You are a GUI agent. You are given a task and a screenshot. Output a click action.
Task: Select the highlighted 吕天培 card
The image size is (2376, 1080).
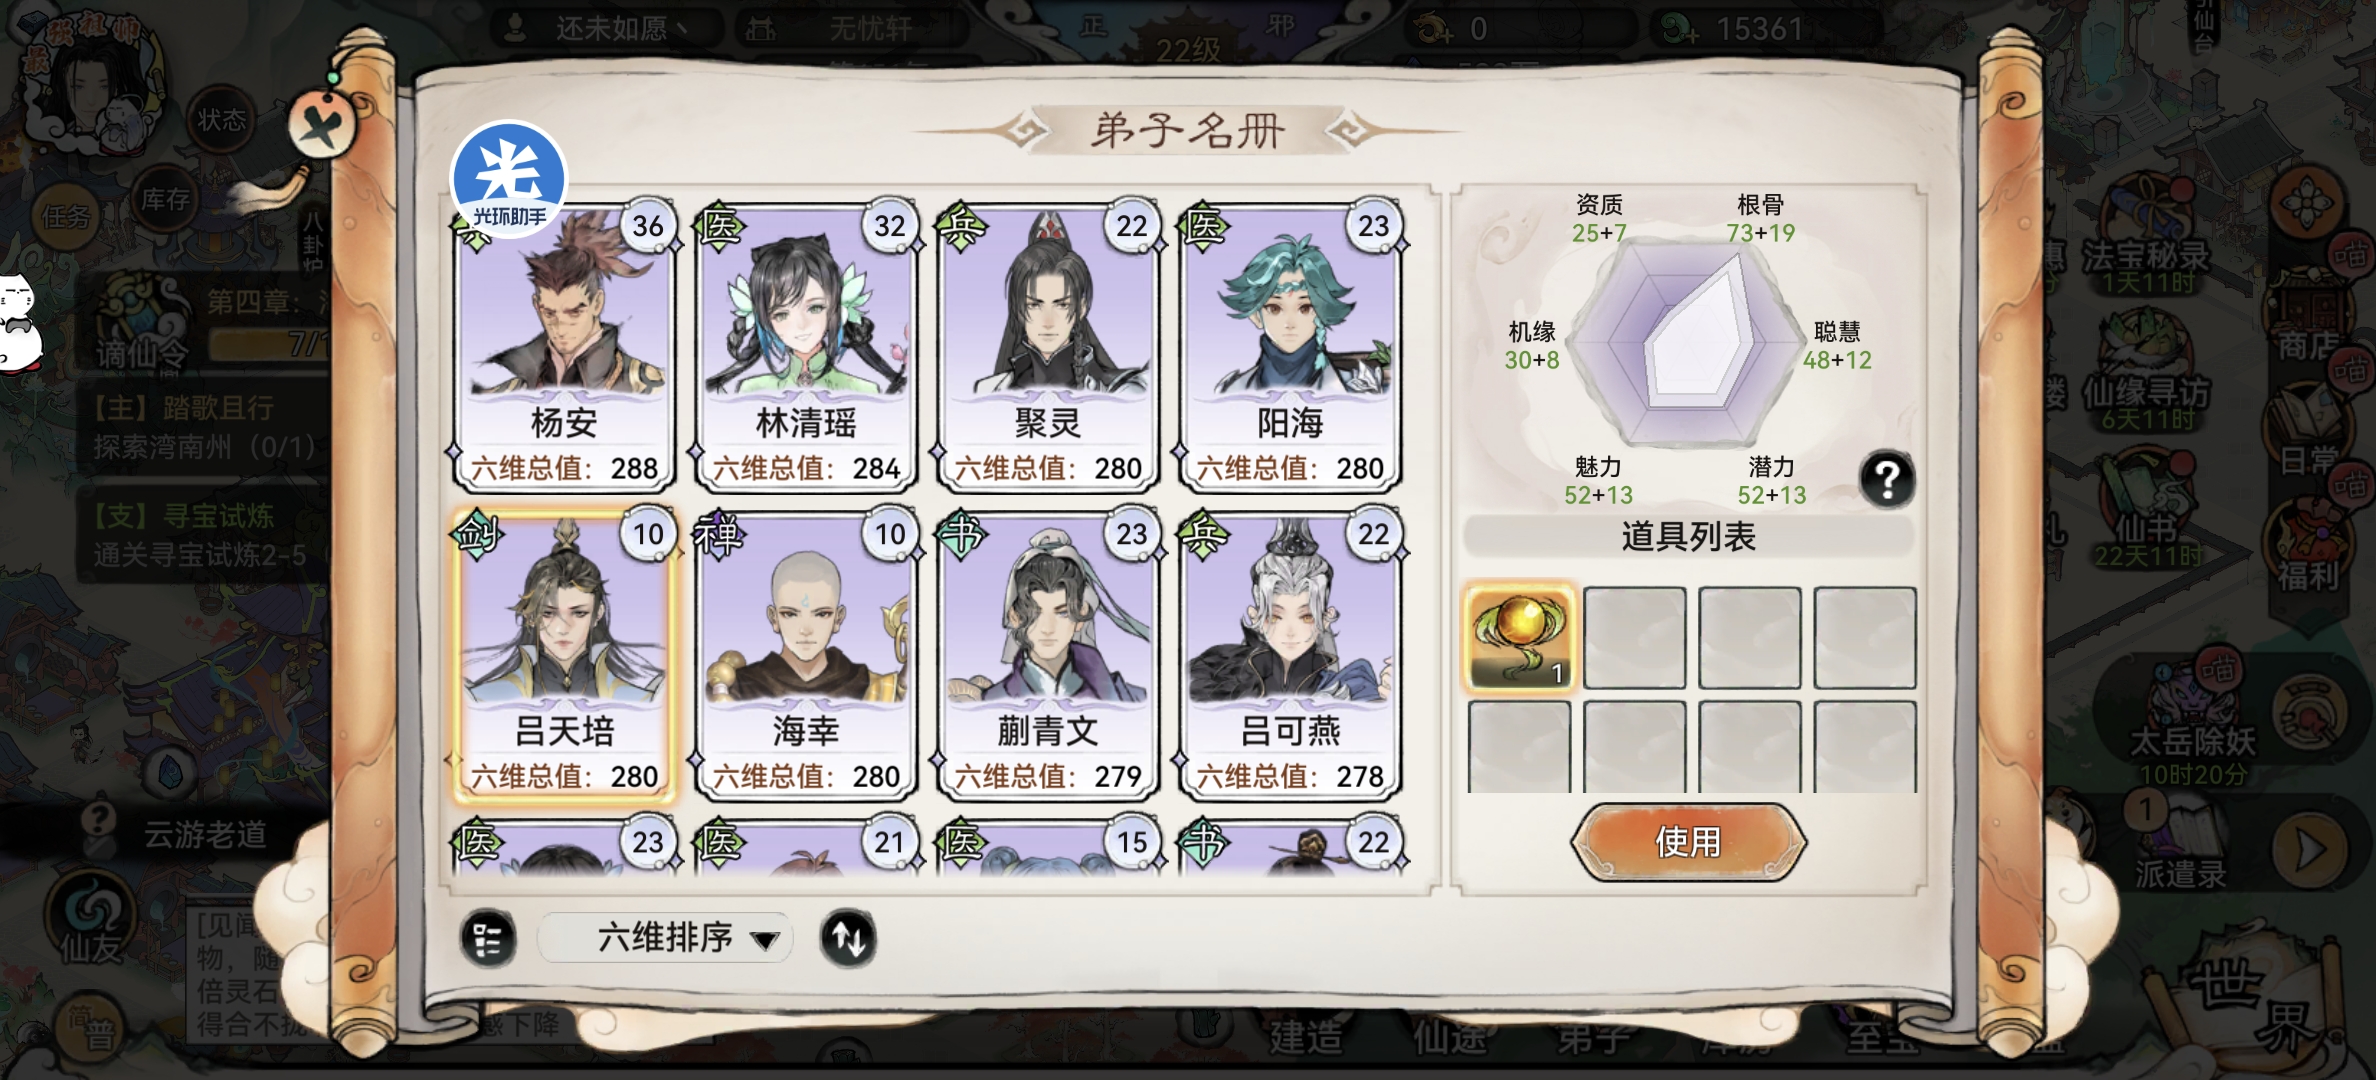pyautogui.click(x=564, y=656)
